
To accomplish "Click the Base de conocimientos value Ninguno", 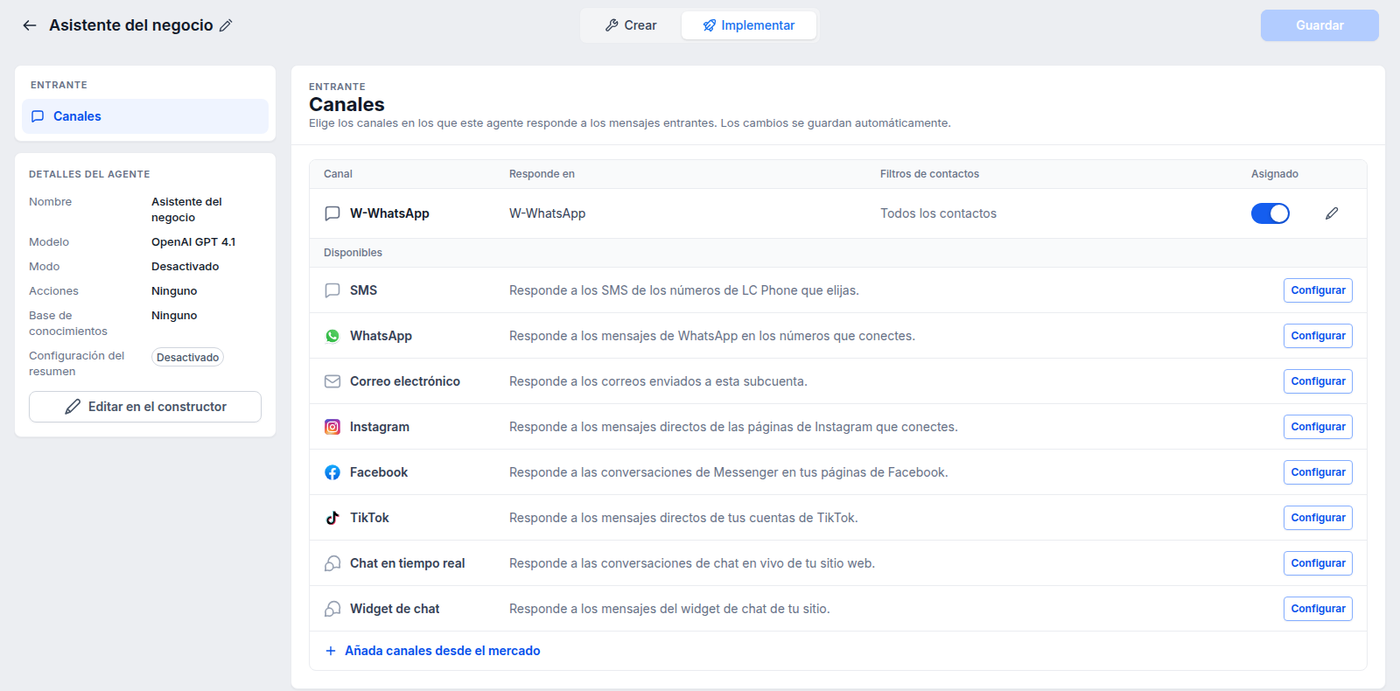I will click(x=174, y=315).
